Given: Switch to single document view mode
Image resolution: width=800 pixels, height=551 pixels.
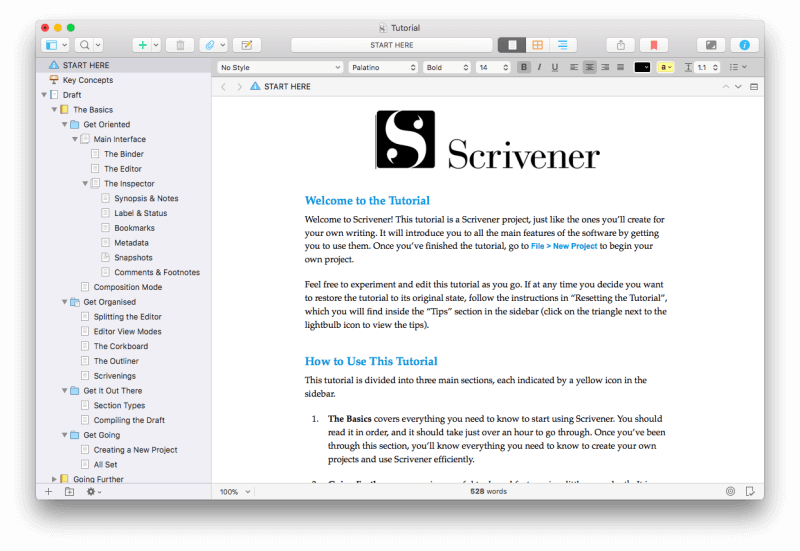Looking at the screenshot, I should coord(512,45).
